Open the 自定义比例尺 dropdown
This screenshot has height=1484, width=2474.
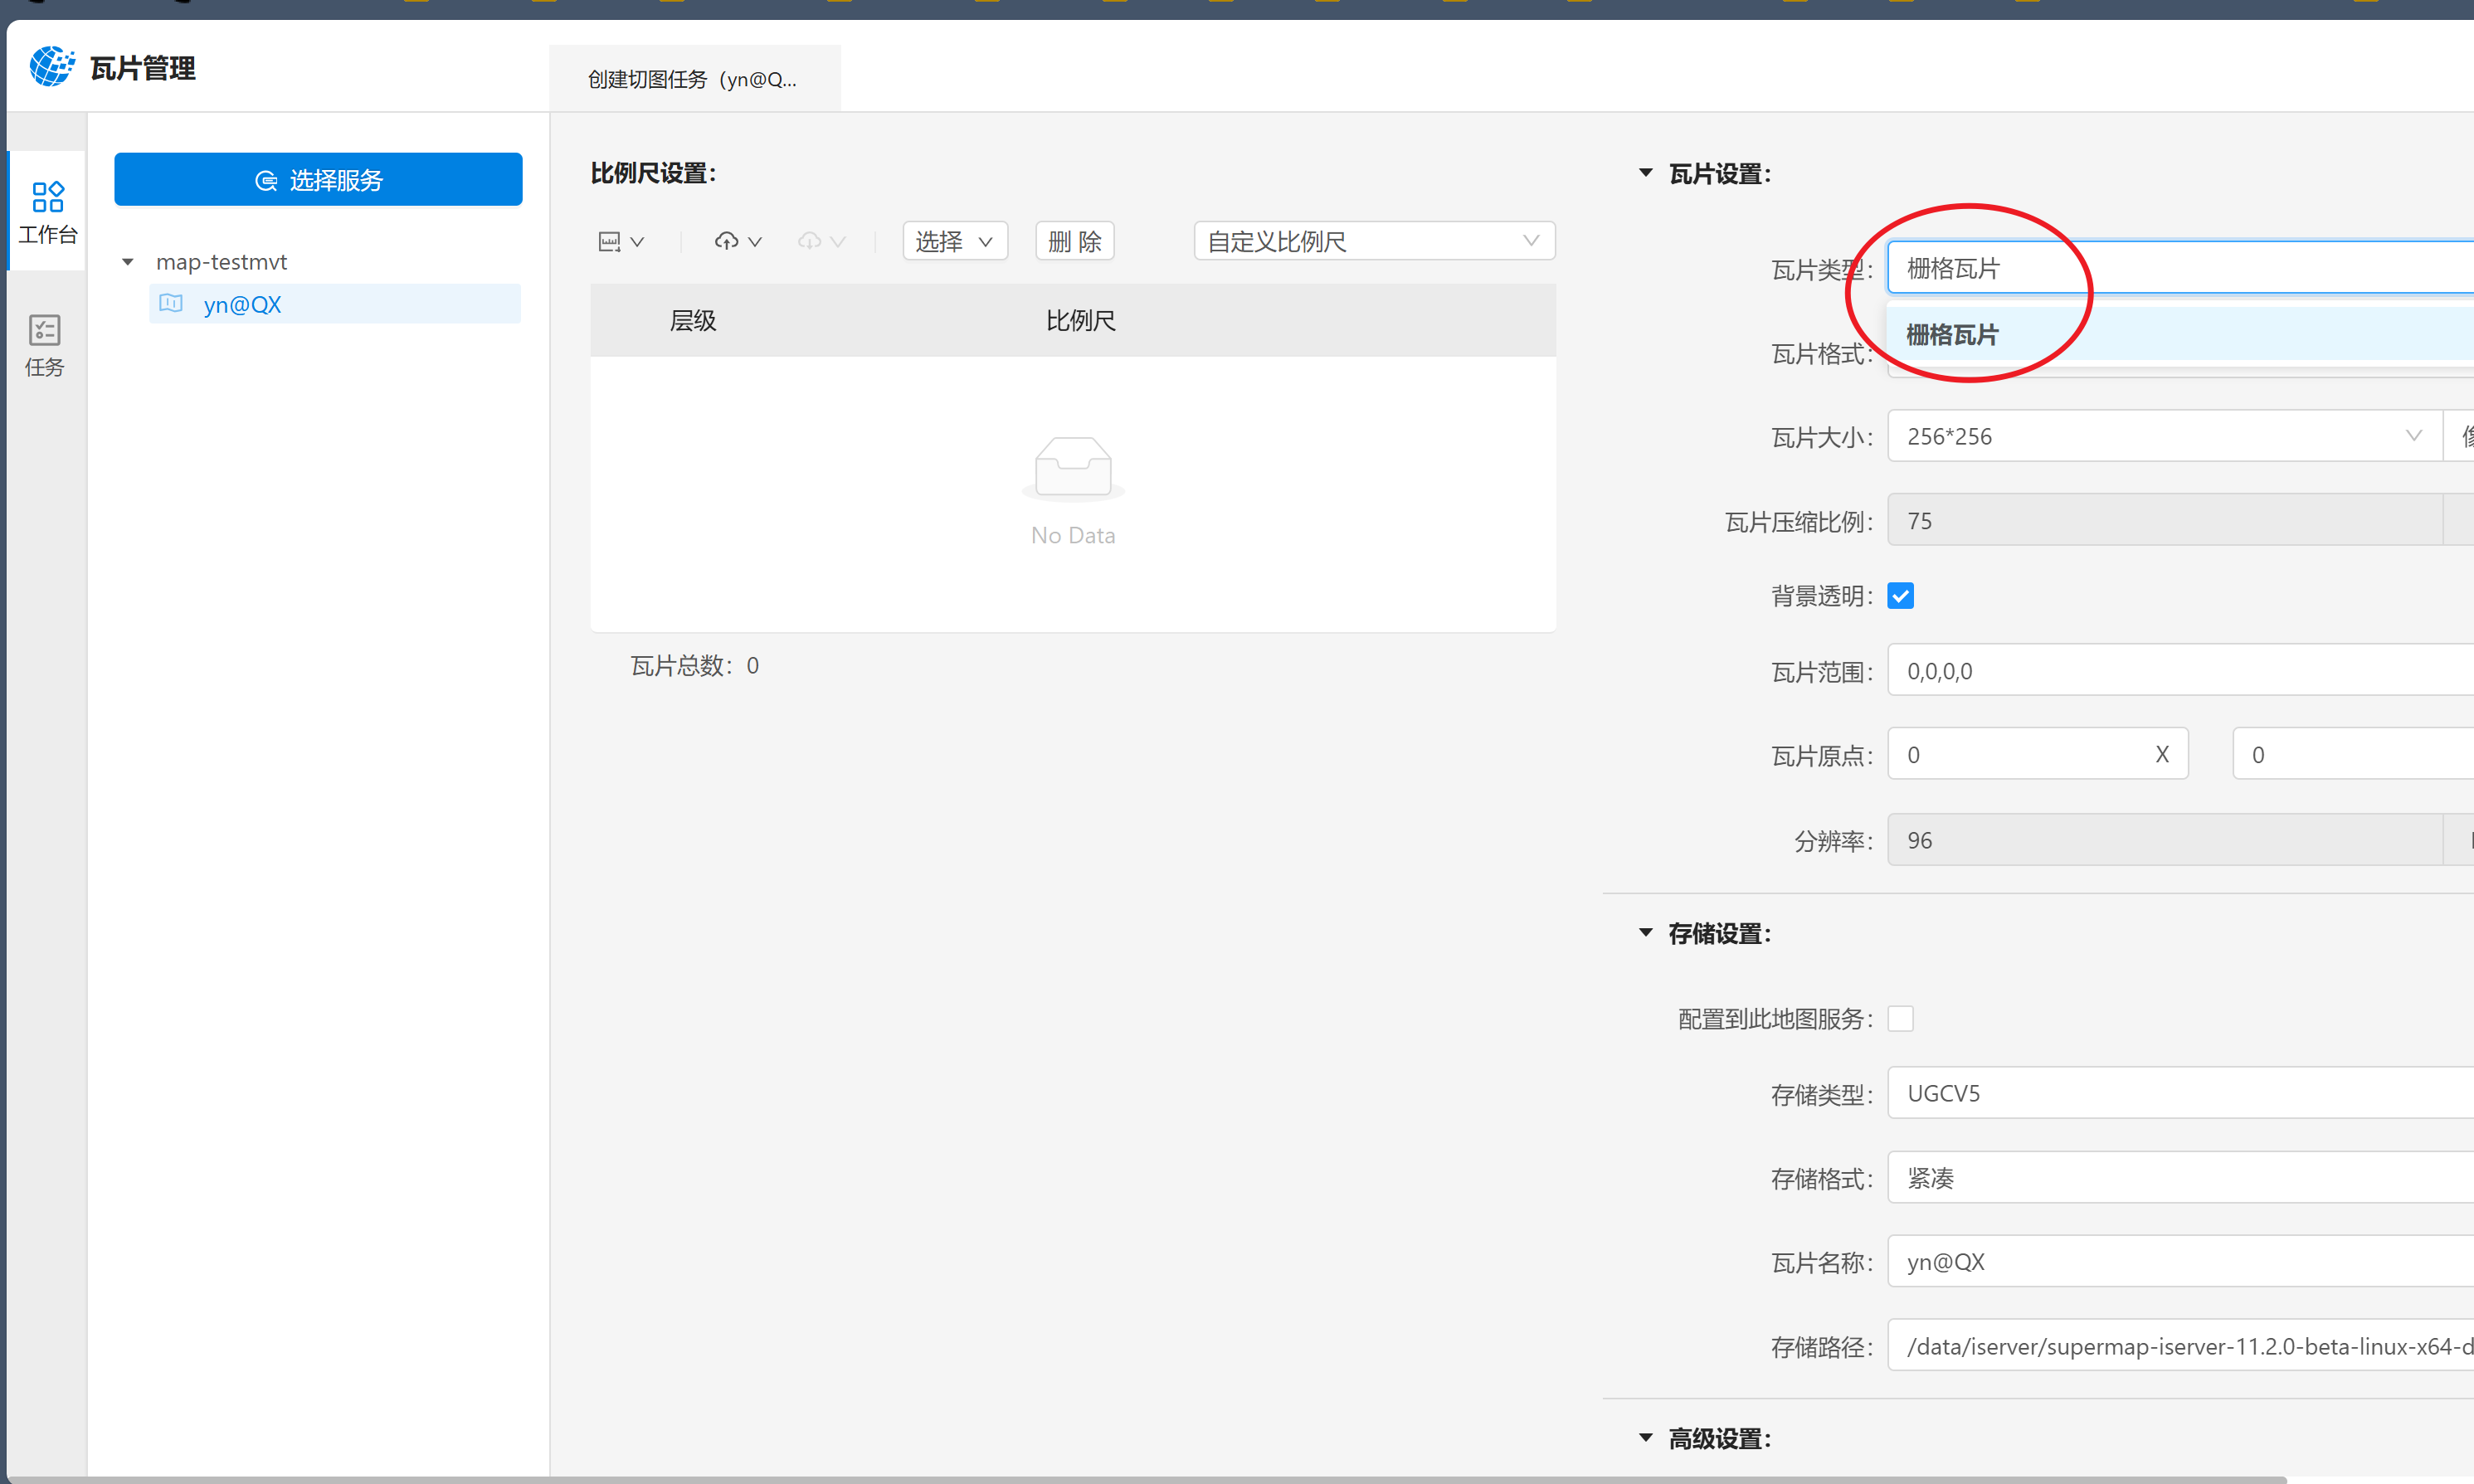click(1373, 241)
